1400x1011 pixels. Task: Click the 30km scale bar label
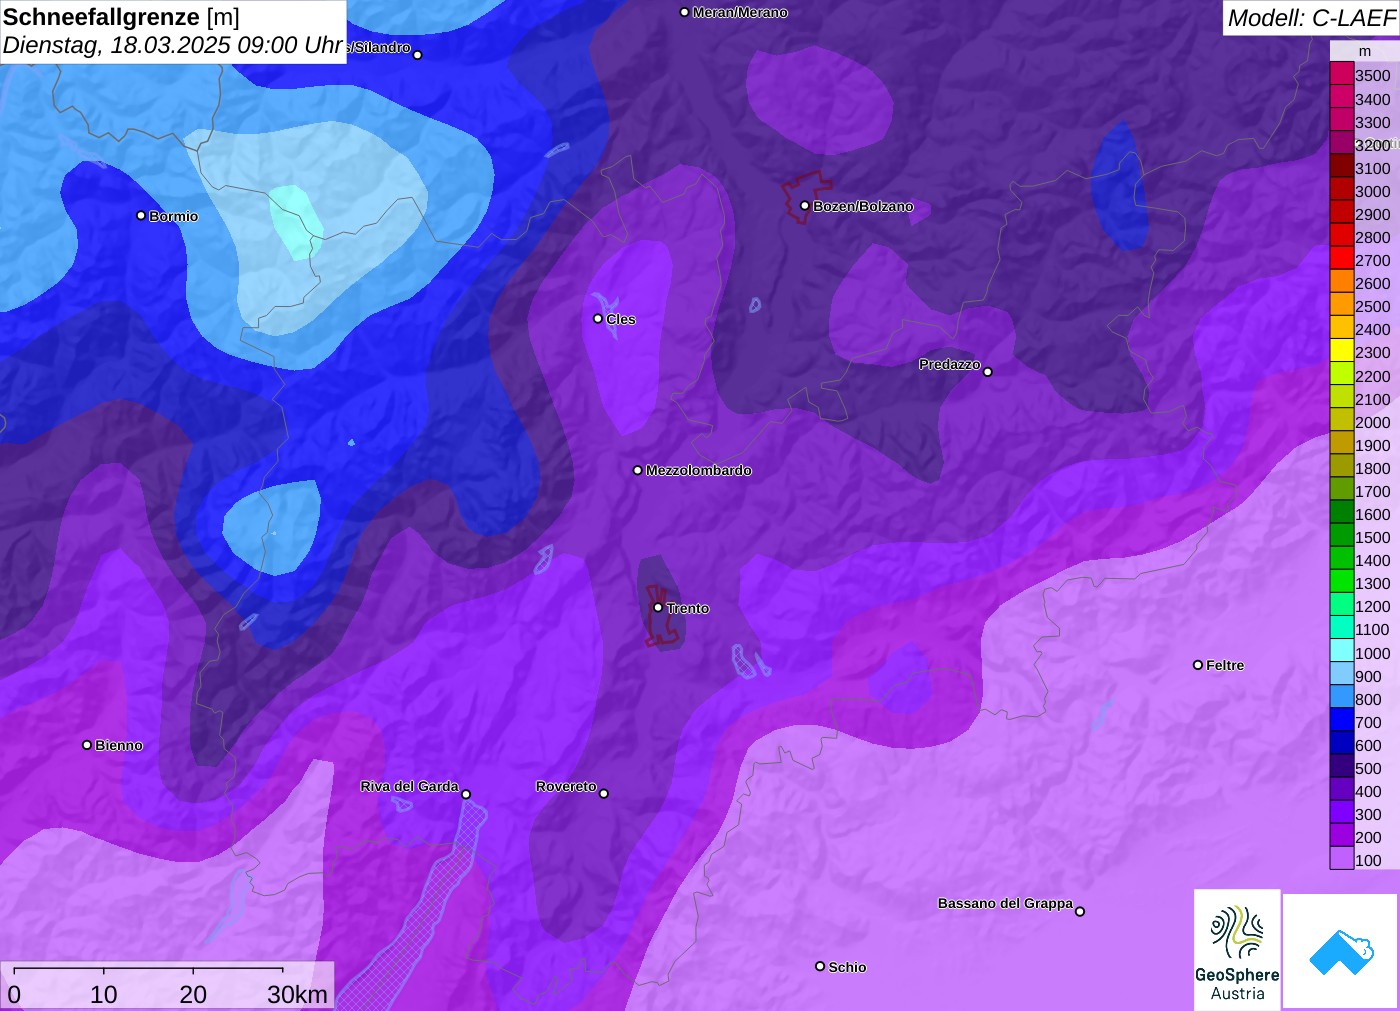click(297, 994)
